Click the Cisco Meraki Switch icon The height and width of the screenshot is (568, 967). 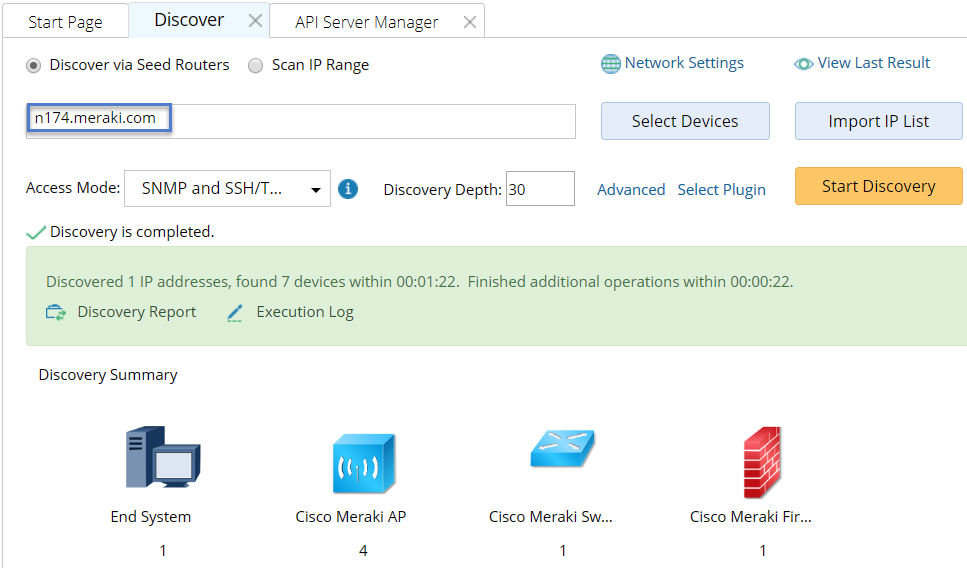tap(562, 448)
